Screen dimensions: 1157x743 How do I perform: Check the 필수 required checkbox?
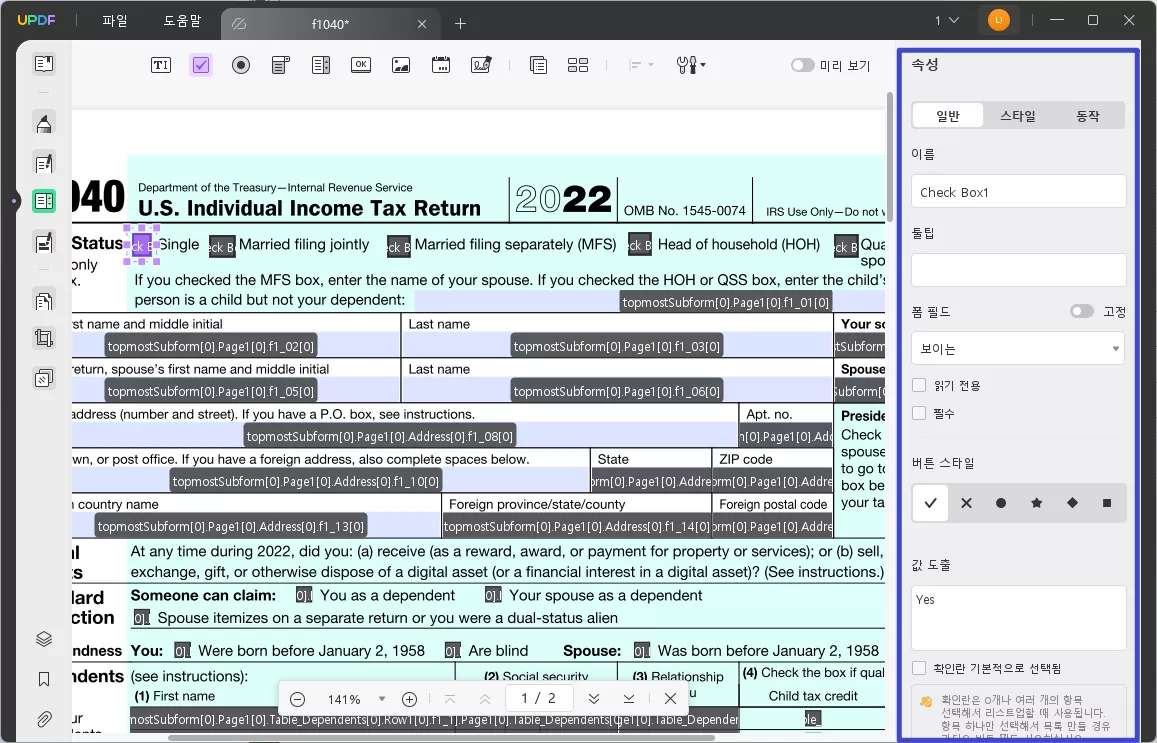pyautogui.click(x=919, y=413)
